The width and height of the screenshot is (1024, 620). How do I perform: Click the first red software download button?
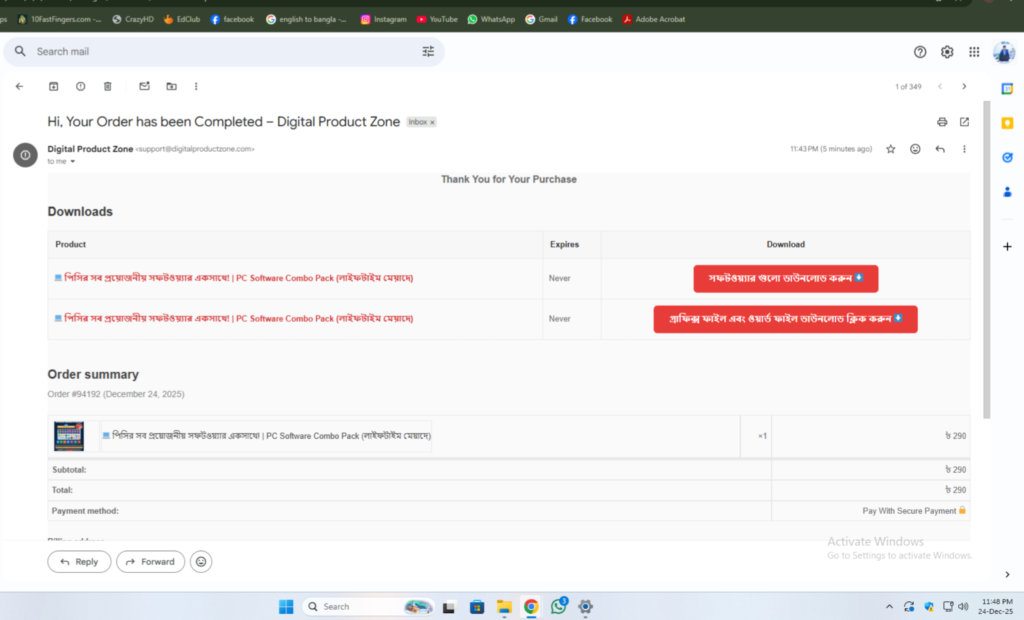[x=785, y=279]
